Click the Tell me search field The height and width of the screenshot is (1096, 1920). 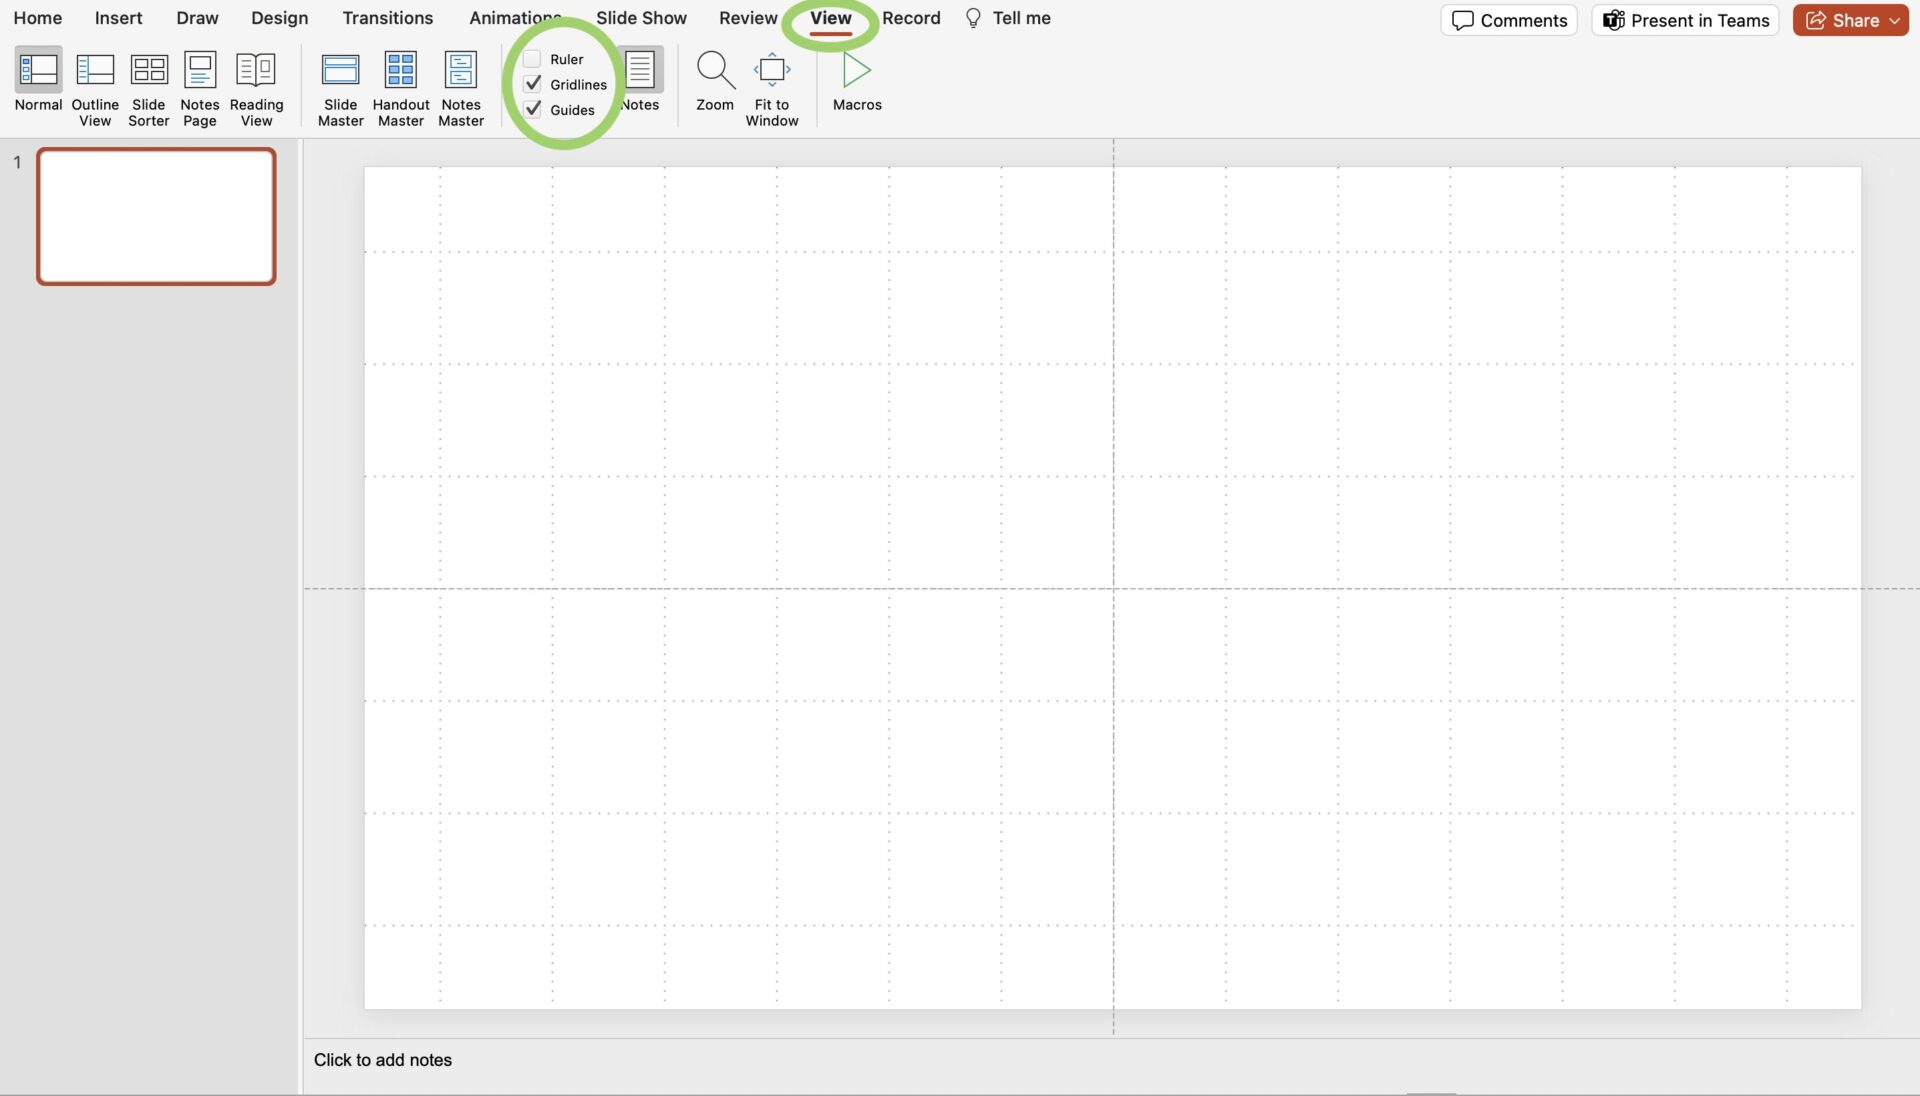1021,18
